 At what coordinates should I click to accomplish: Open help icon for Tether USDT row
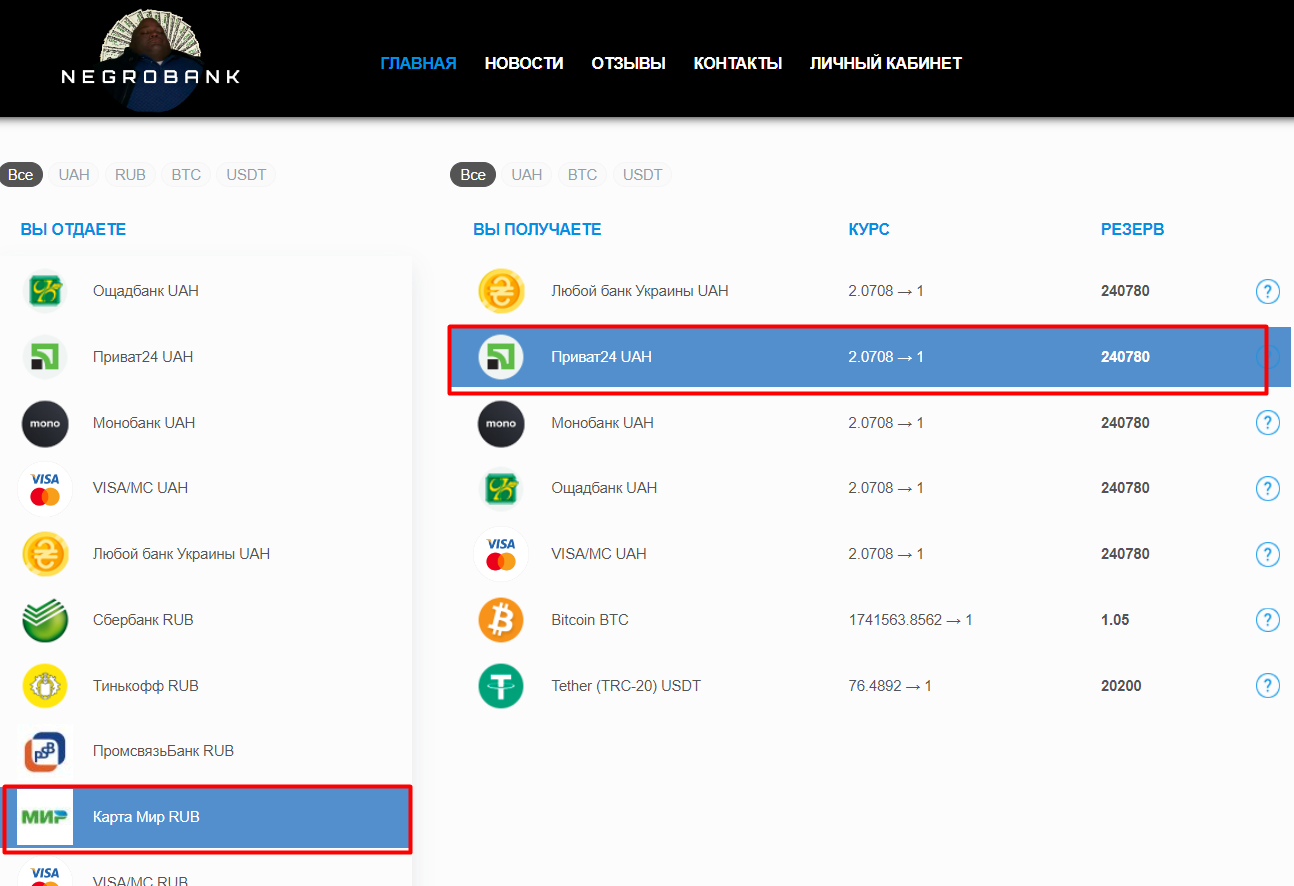1267,686
